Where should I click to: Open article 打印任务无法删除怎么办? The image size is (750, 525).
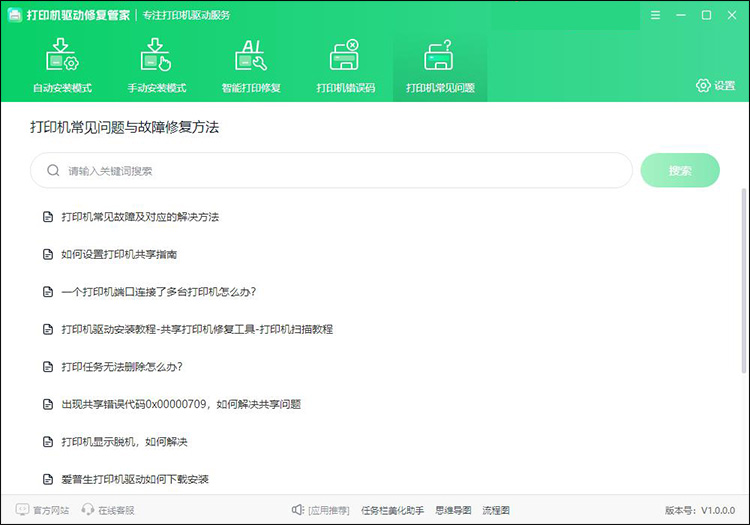121,366
